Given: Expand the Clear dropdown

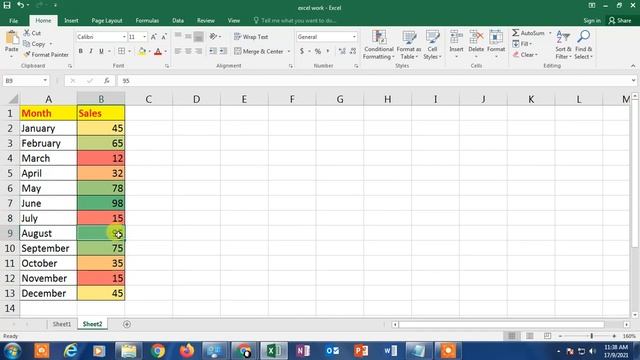Looking at the screenshot, I should (536, 55).
